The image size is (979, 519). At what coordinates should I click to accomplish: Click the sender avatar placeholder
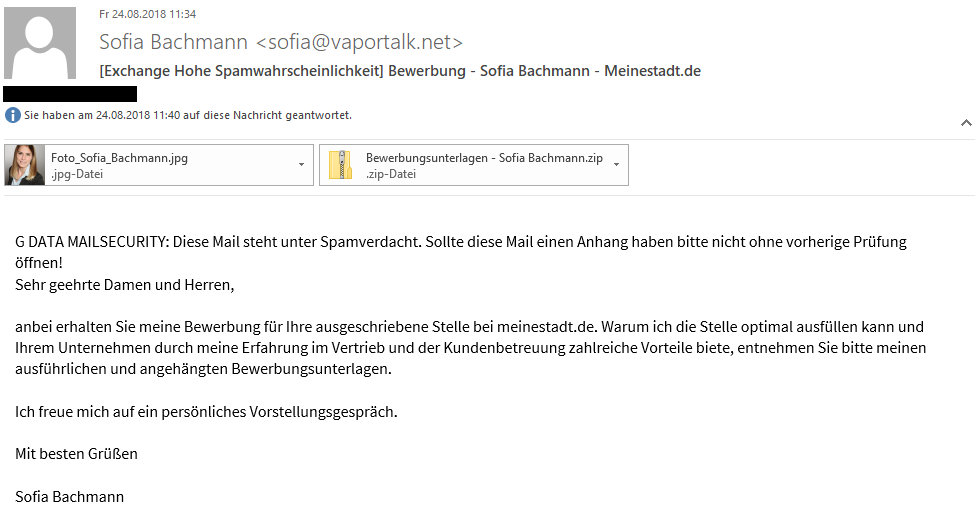(41, 44)
